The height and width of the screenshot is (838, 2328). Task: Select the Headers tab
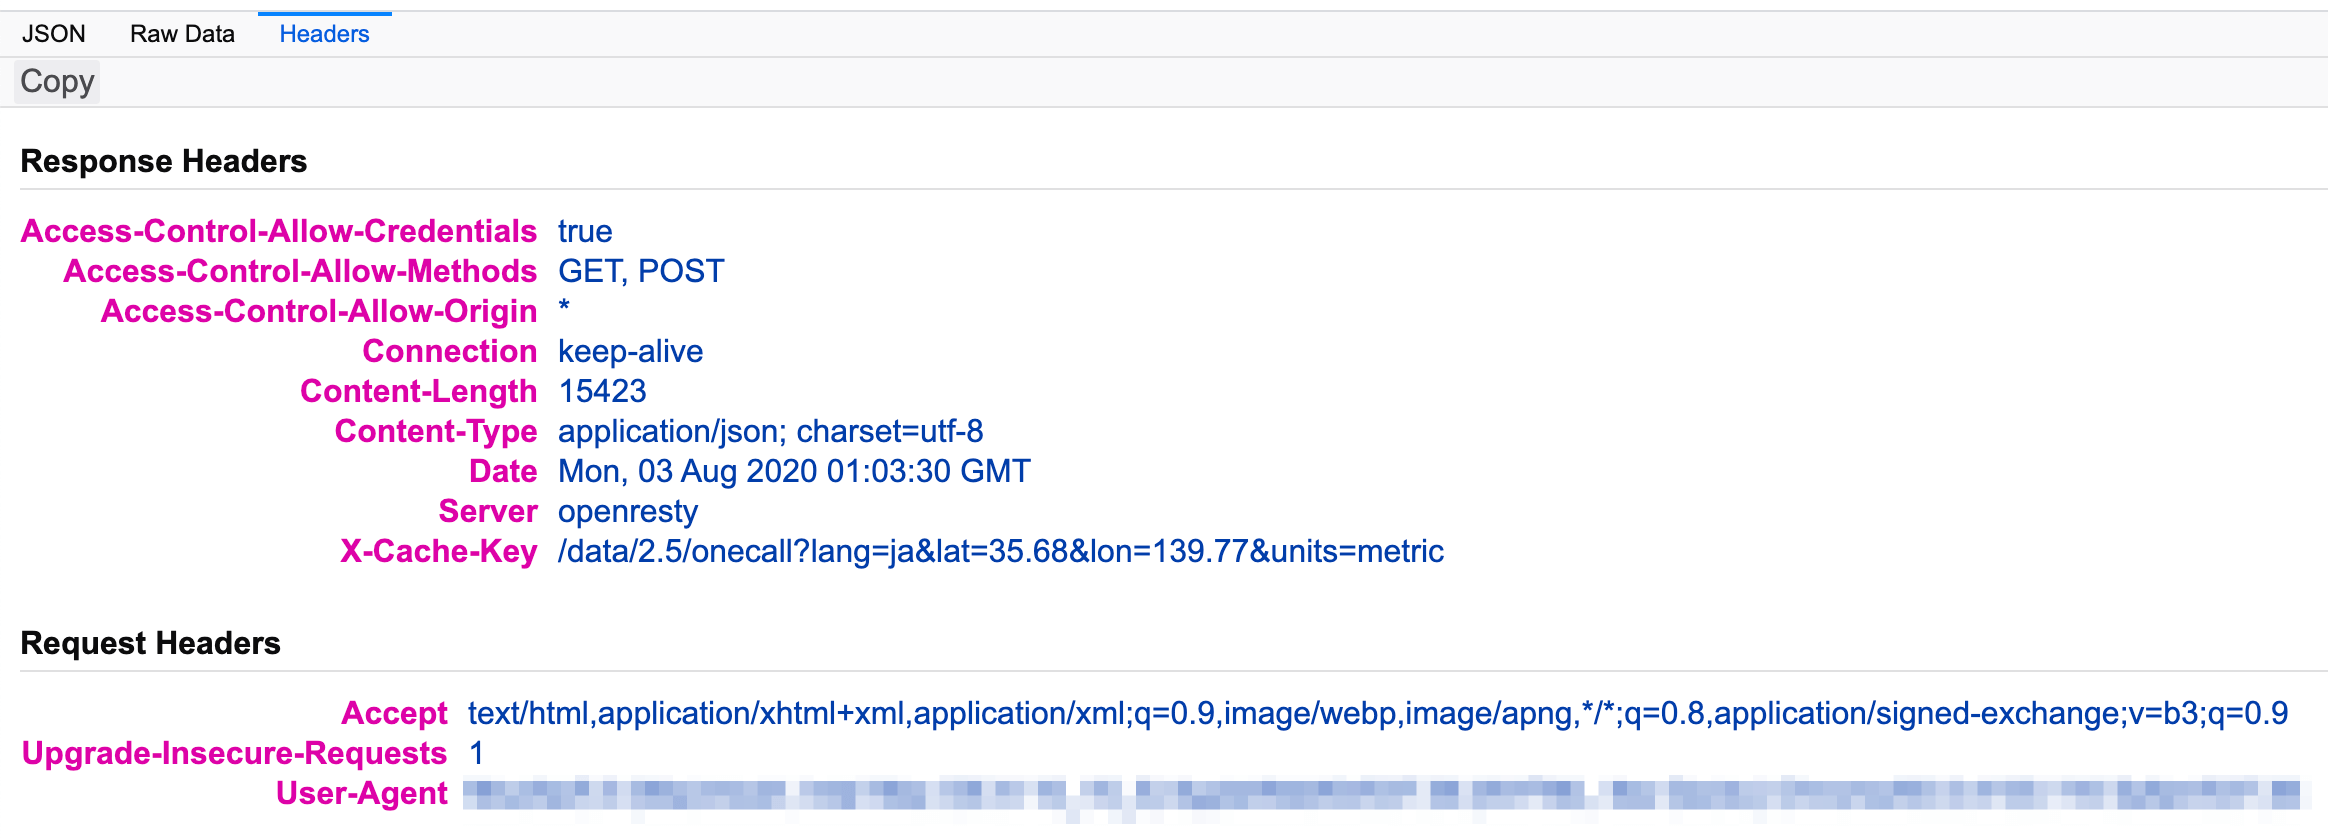(x=323, y=33)
